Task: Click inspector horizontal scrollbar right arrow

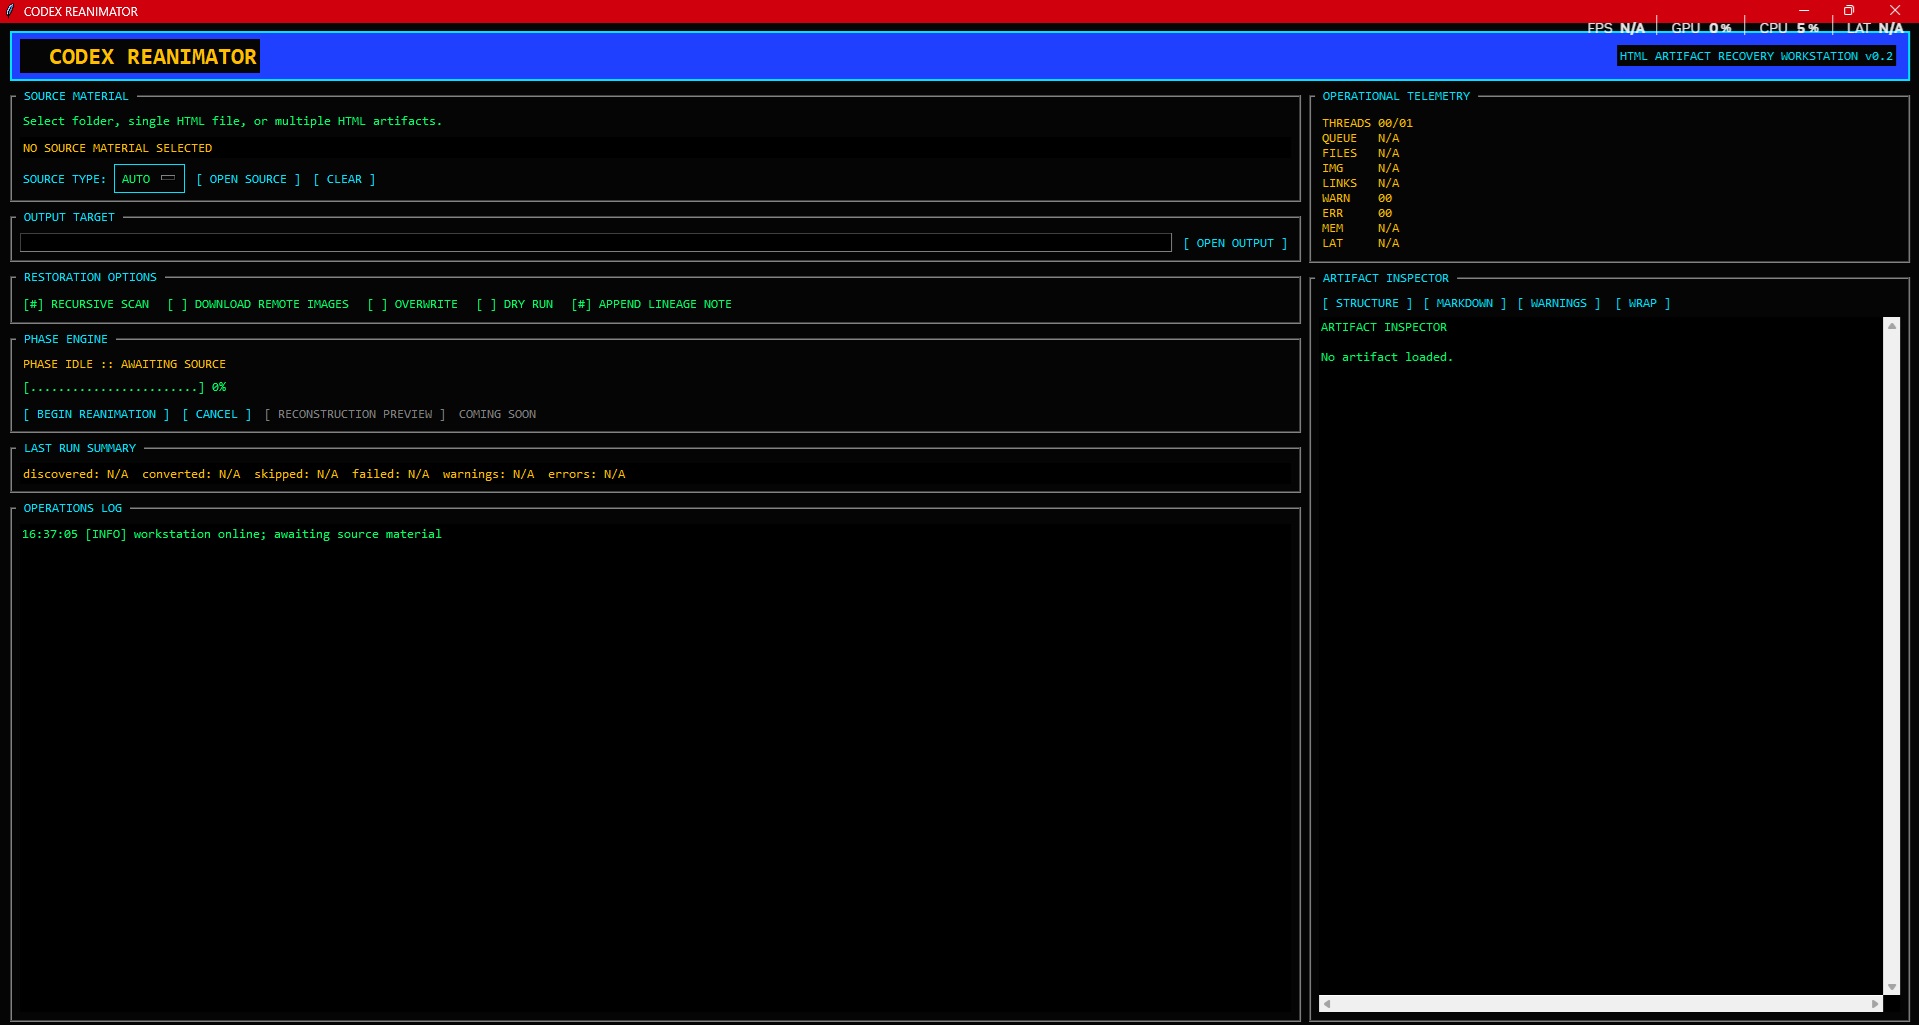Action: [1875, 1003]
